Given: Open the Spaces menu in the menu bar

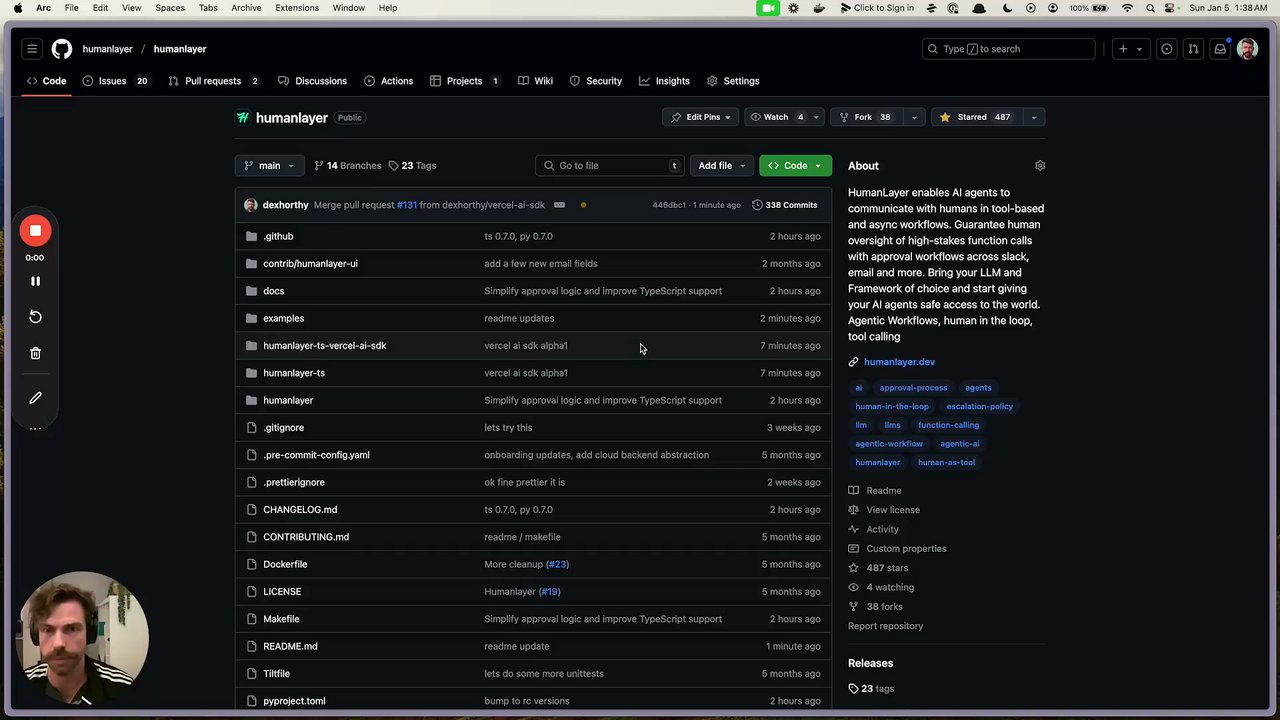Looking at the screenshot, I should [170, 8].
